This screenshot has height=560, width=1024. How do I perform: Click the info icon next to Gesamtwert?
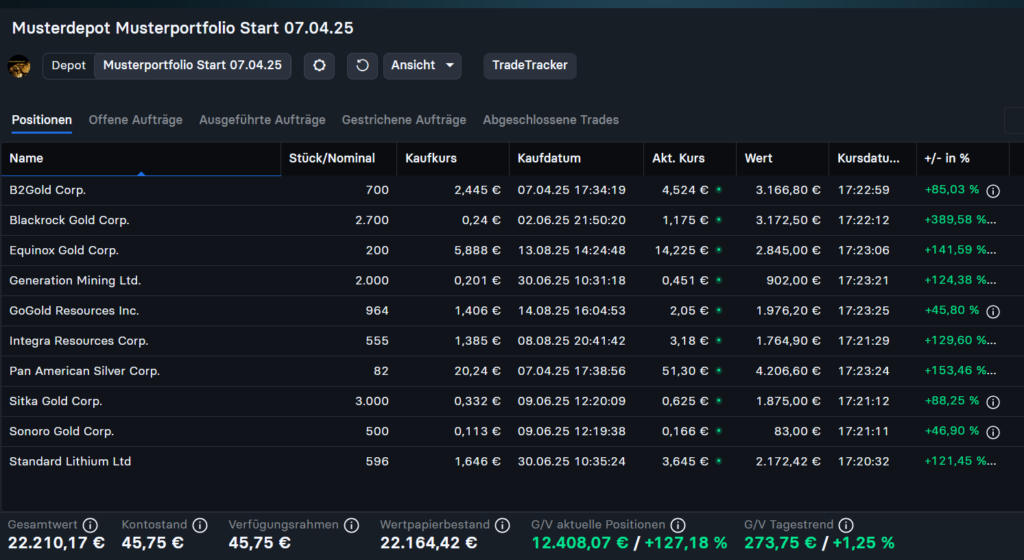(x=90, y=525)
